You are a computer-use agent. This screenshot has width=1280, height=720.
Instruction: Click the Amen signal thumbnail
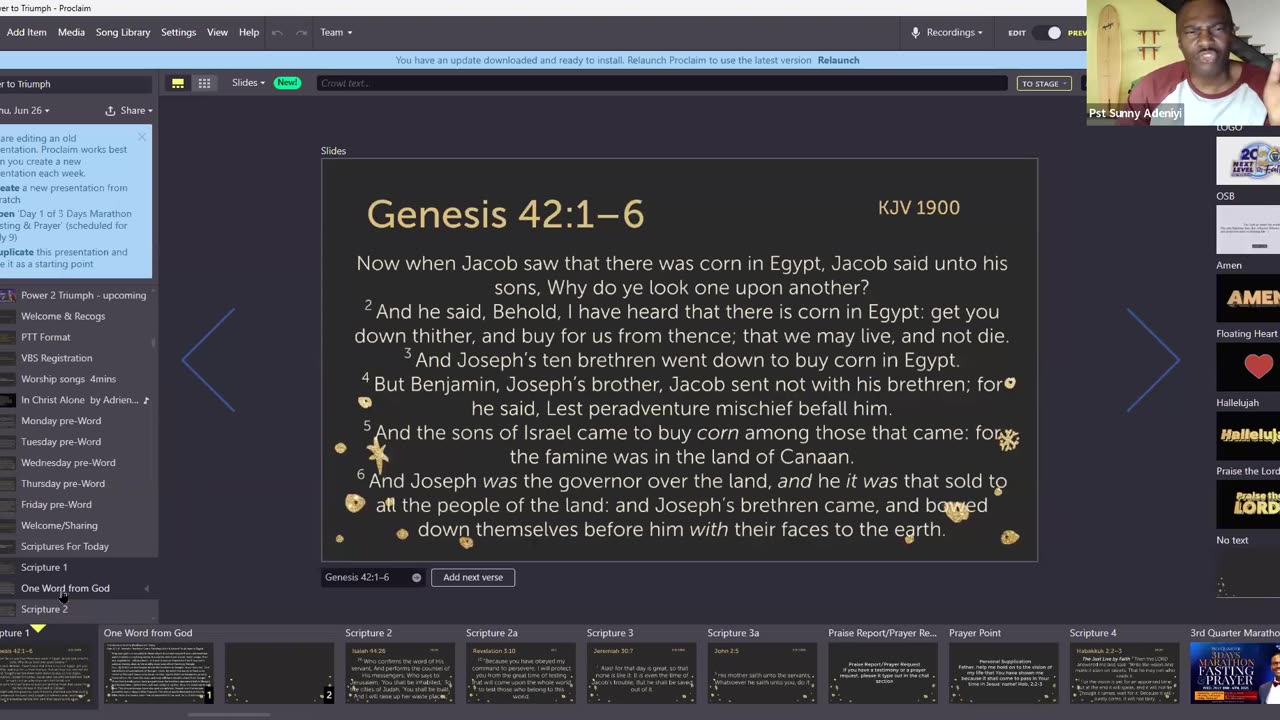[1248, 297]
